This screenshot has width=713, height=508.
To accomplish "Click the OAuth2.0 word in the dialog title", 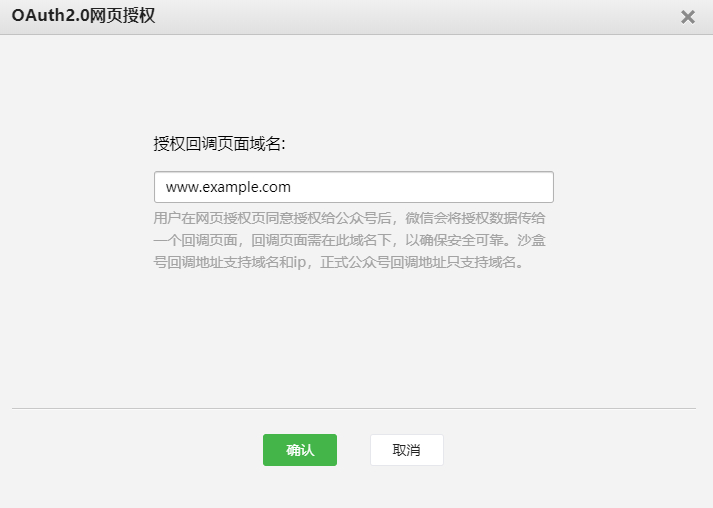I will [x=49, y=16].
